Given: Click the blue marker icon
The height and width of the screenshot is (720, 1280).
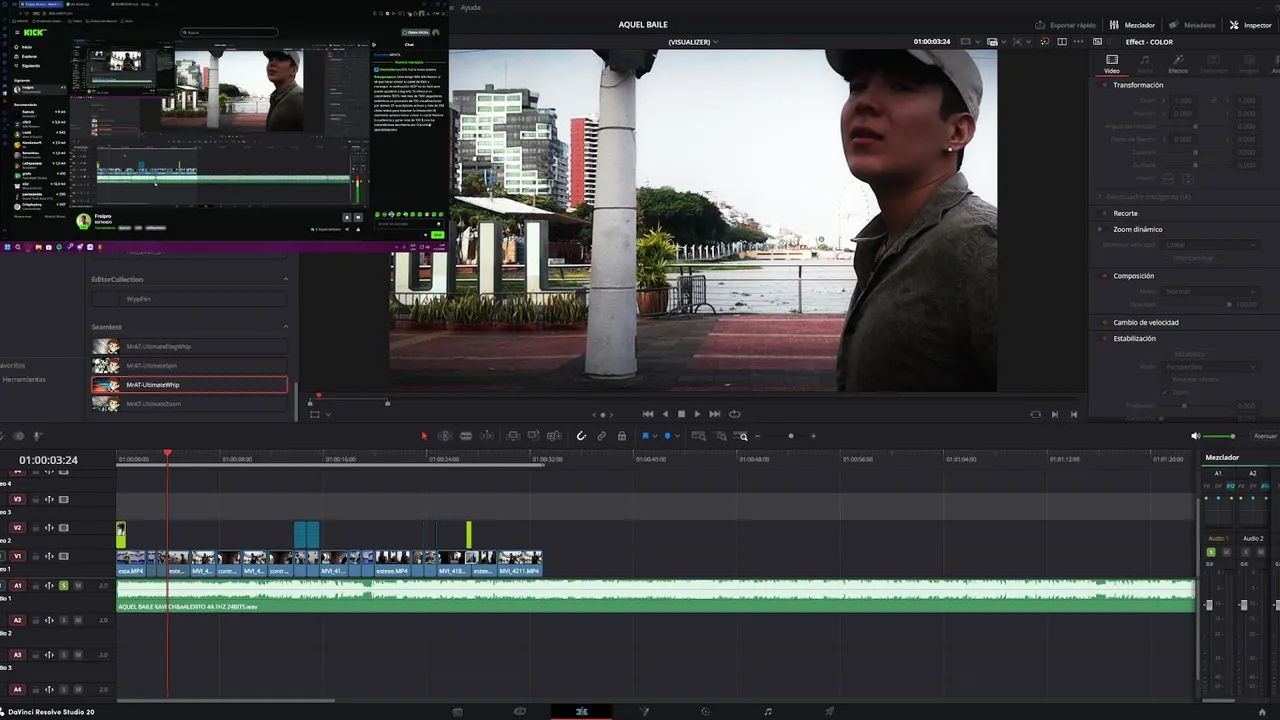Looking at the screenshot, I should click(667, 436).
